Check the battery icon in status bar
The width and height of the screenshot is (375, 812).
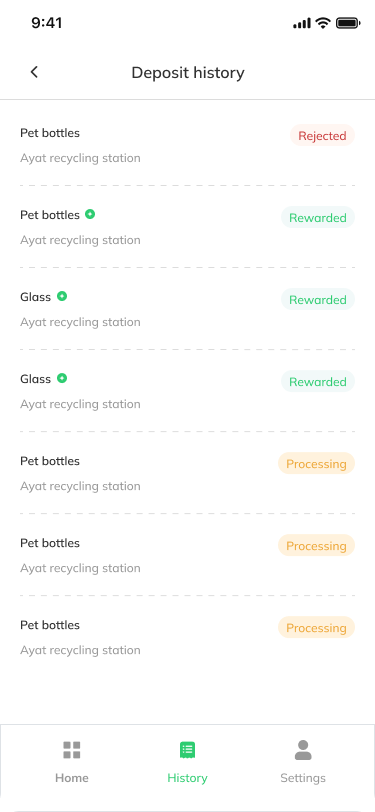348,23
